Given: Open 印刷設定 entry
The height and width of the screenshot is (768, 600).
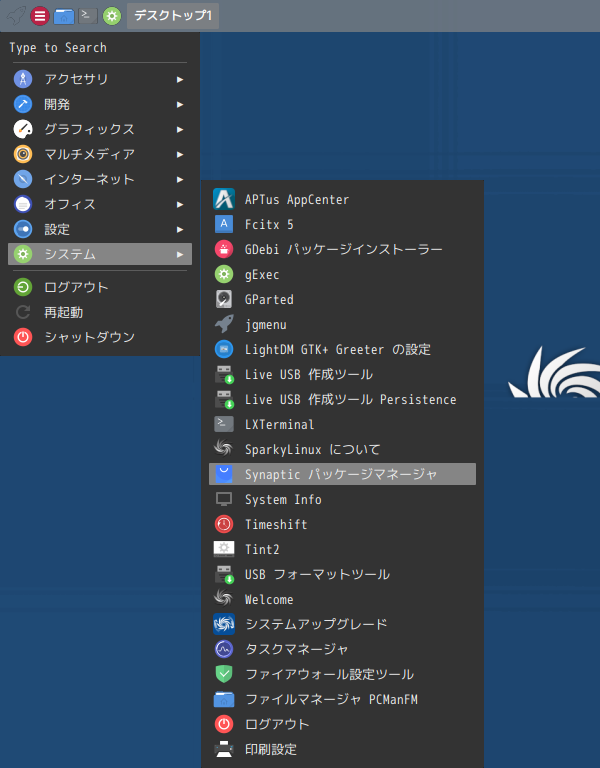Looking at the screenshot, I should click(342, 749).
